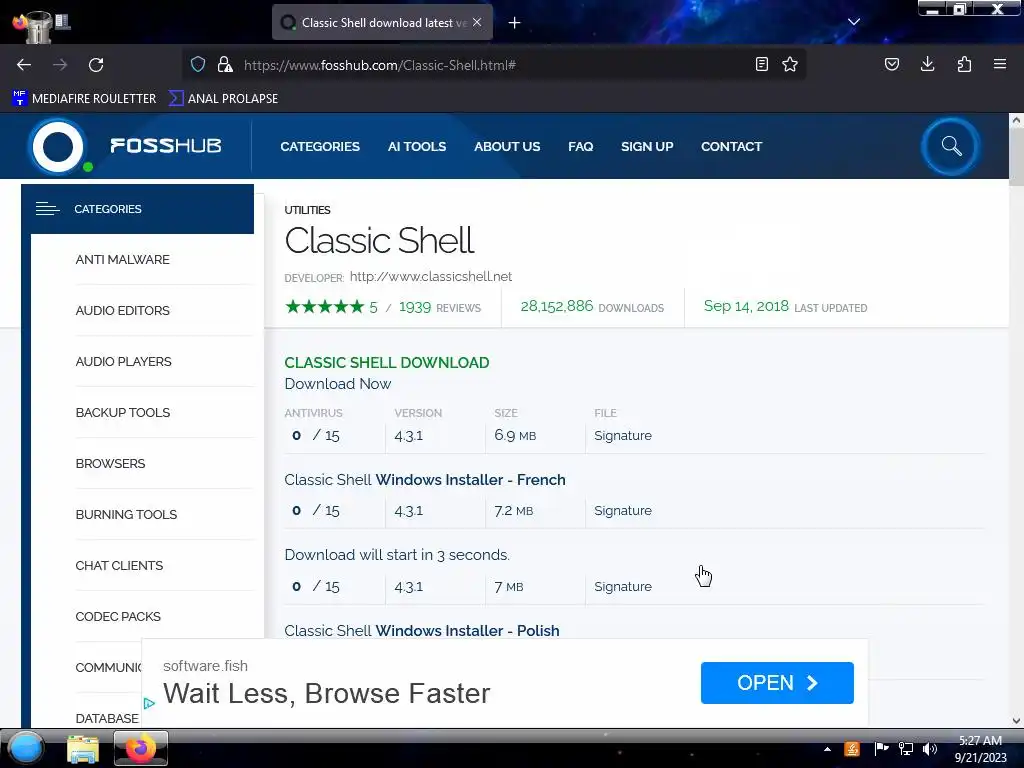Close the Classic Shell download tab
Viewport: 1024px width, 768px height.
click(x=477, y=22)
